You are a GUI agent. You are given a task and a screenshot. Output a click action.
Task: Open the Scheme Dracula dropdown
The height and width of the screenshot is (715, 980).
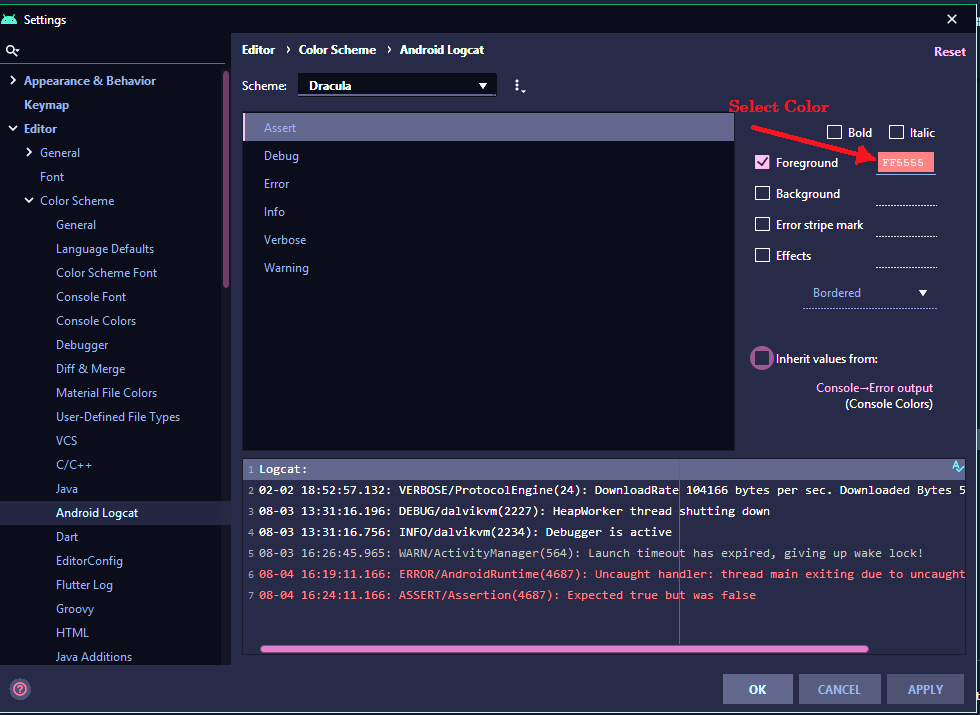397,86
